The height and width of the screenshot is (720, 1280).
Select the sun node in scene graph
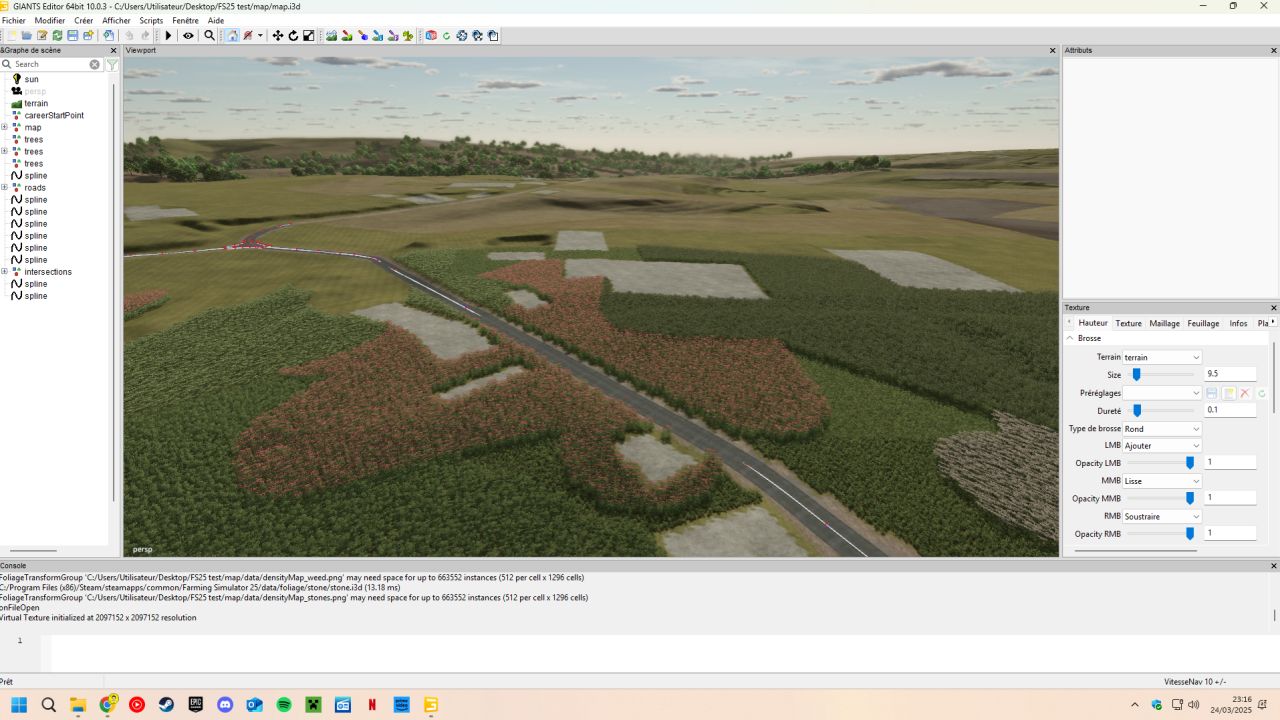coord(32,79)
